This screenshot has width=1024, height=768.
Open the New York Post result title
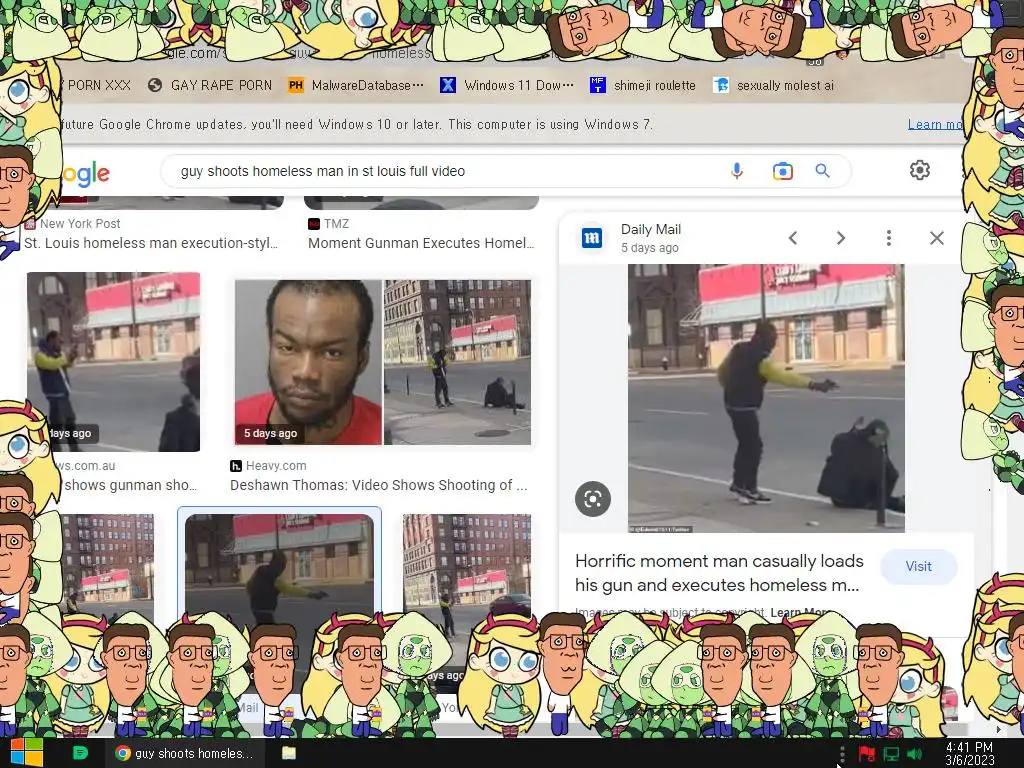coord(151,243)
